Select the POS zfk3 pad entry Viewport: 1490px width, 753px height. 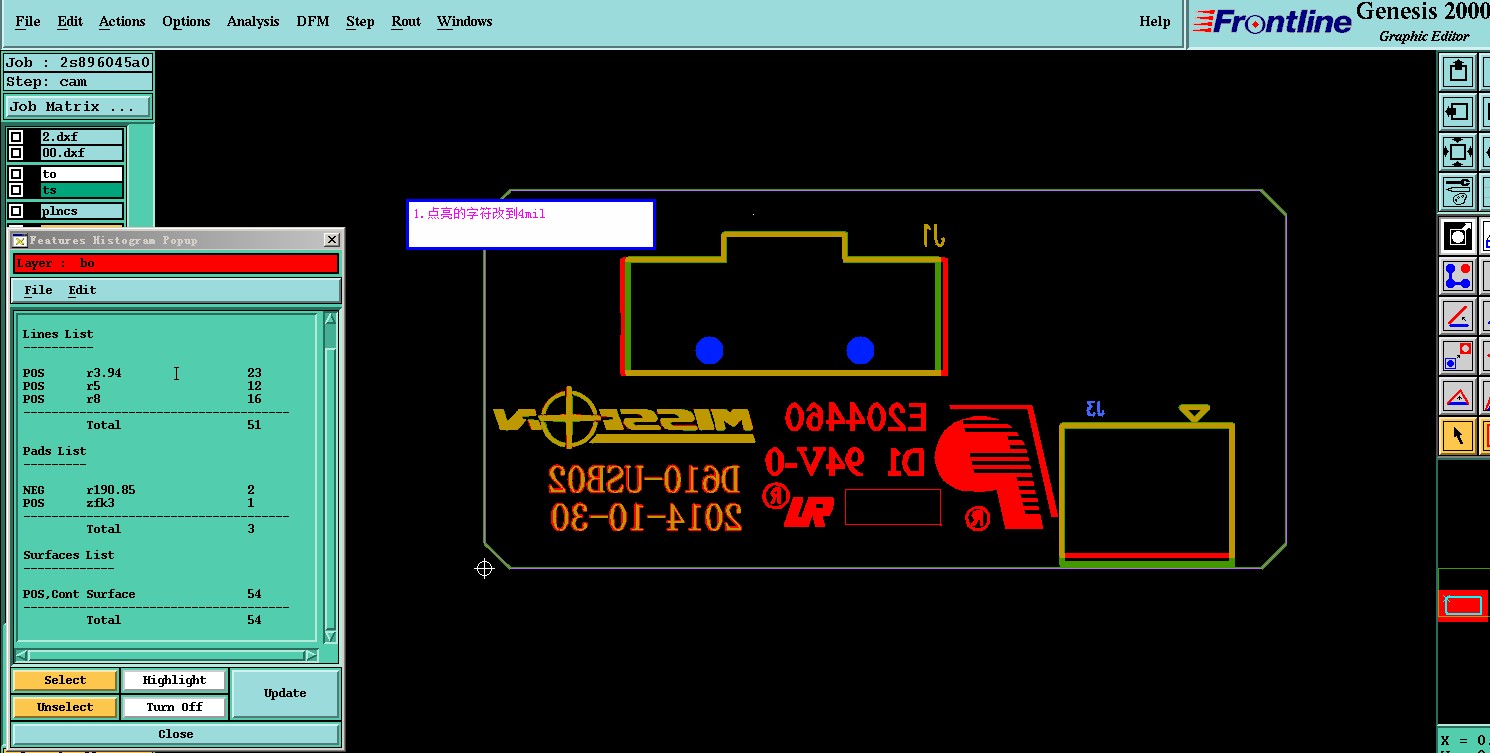139,503
